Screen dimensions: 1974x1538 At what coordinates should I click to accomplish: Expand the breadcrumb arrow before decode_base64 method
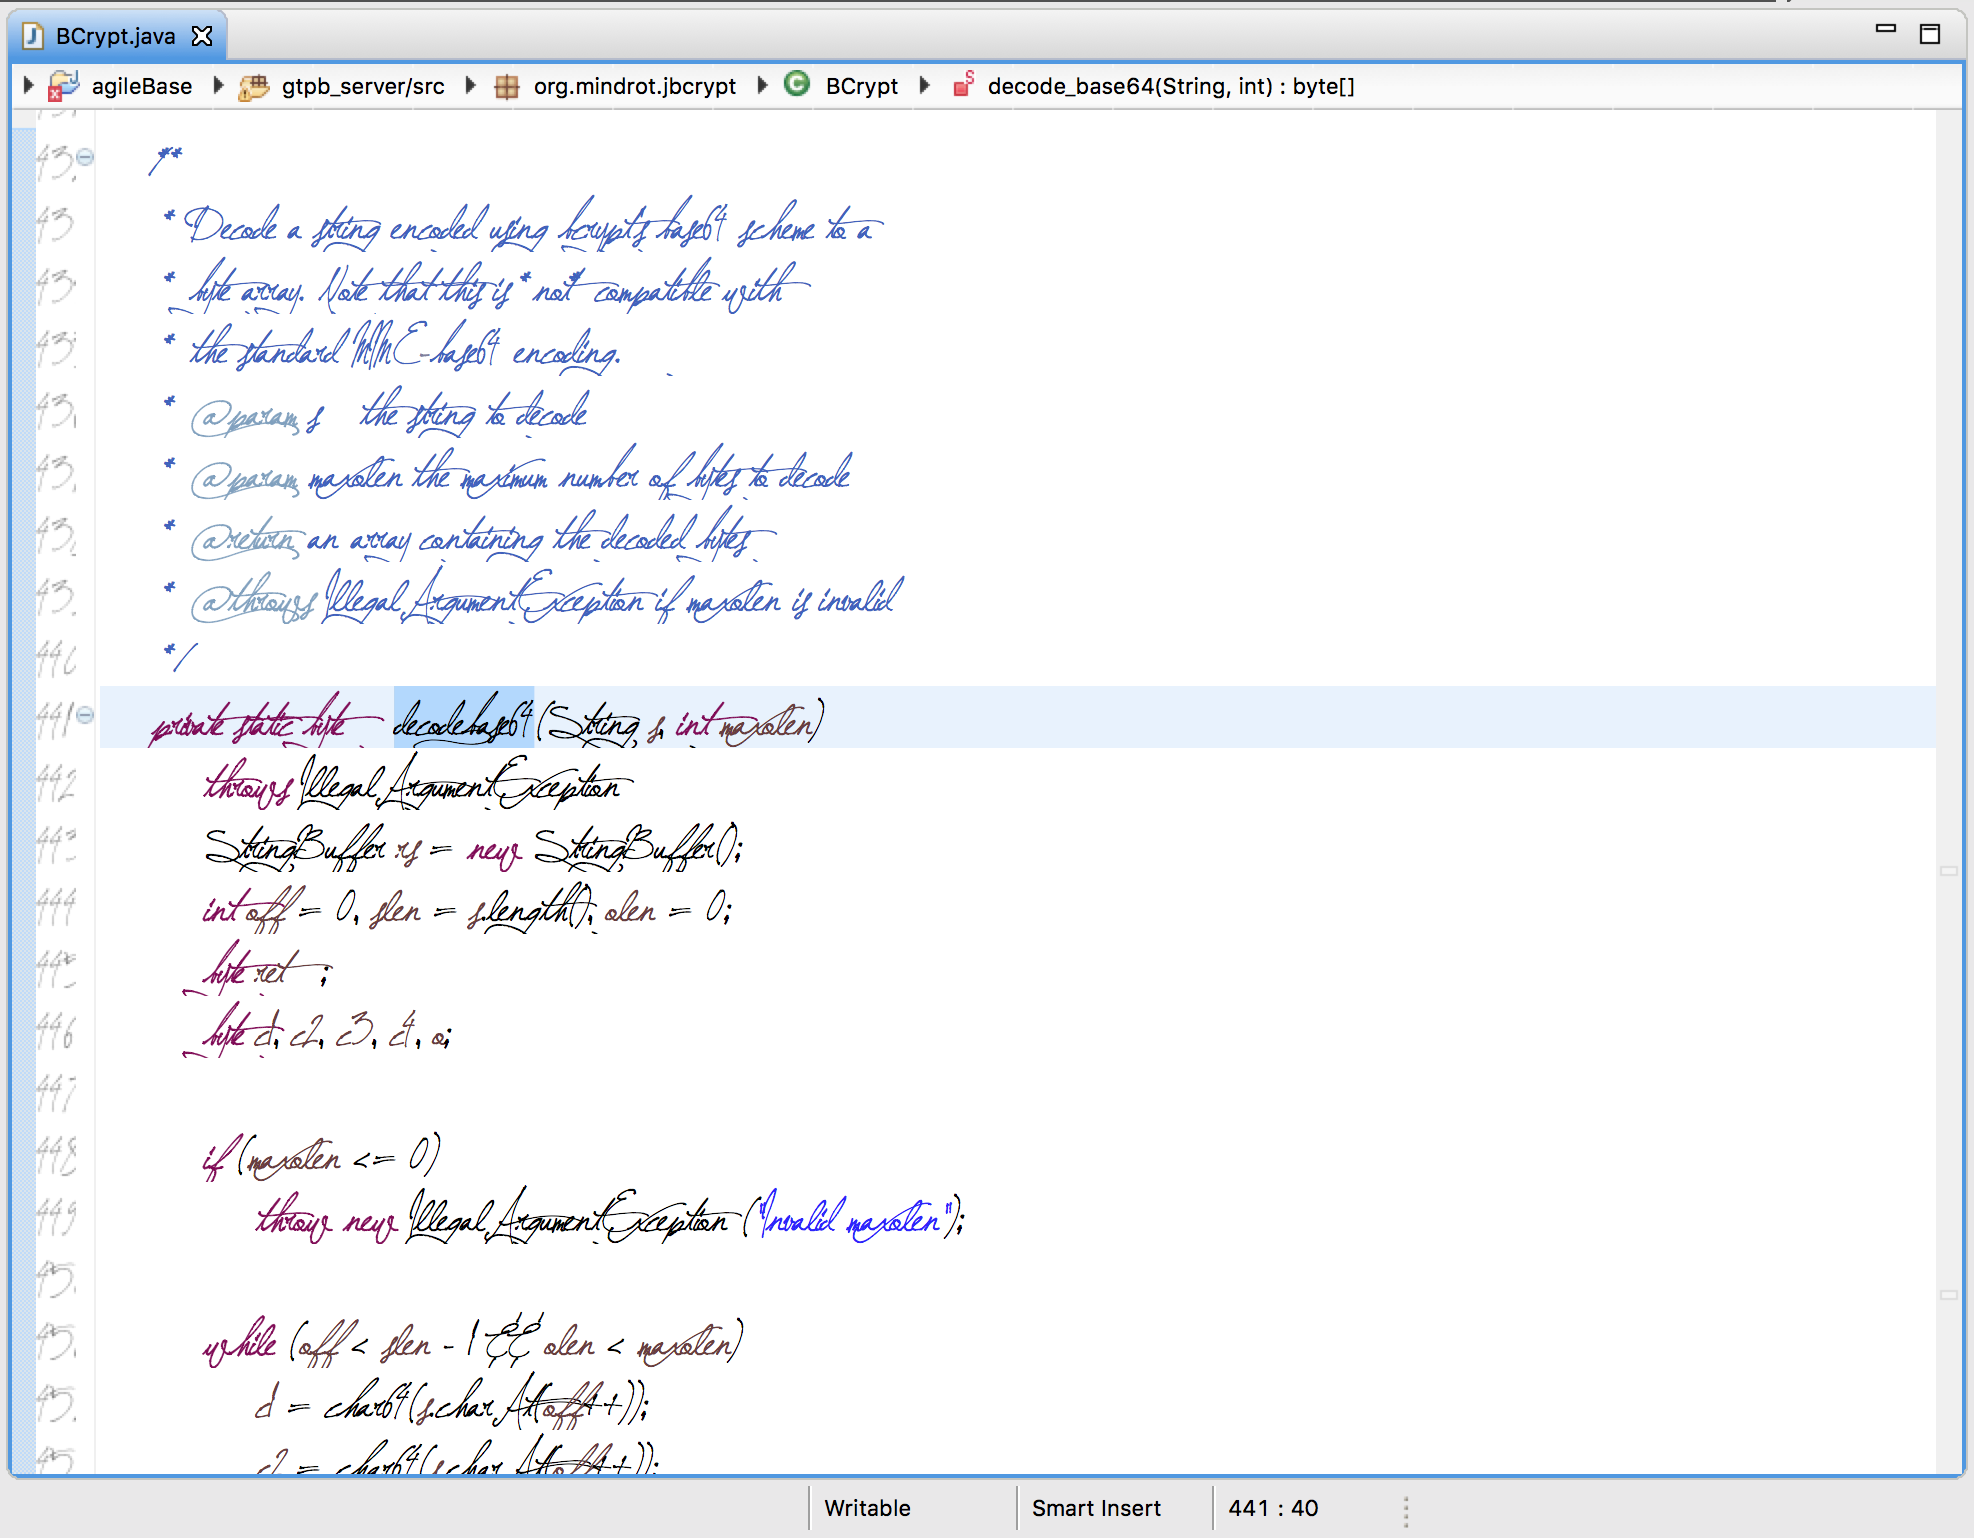pos(925,86)
